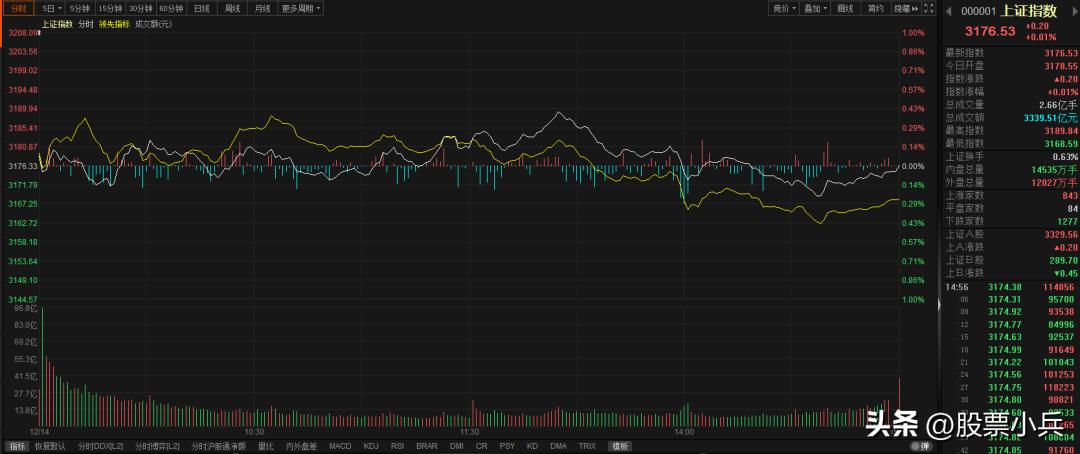Select BRAR indicator
1080x454 pixels.
(427, 446)
